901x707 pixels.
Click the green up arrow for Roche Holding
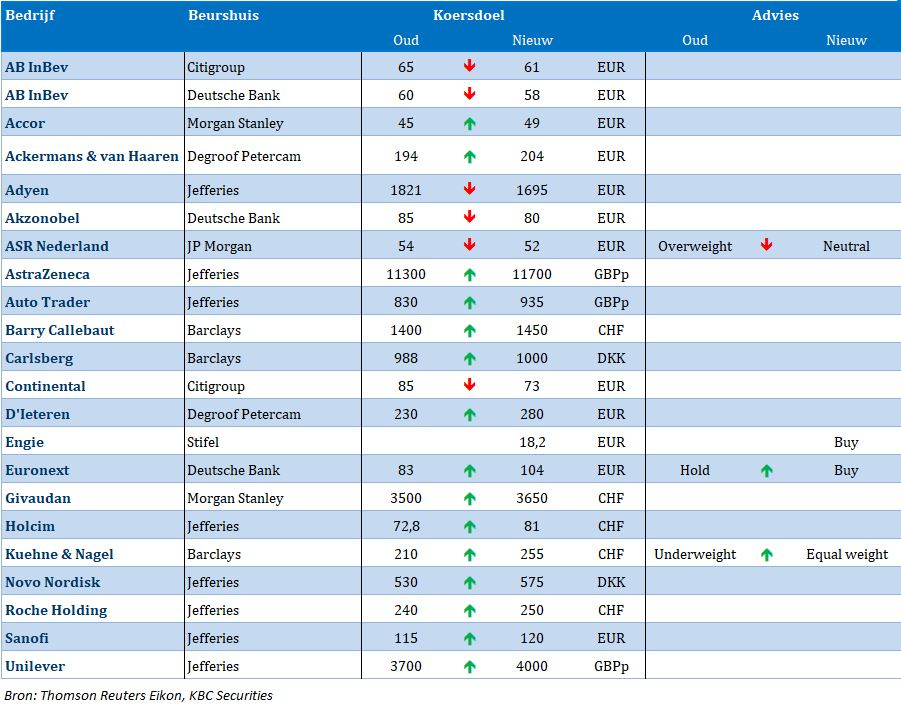click(x=469, y=610)
